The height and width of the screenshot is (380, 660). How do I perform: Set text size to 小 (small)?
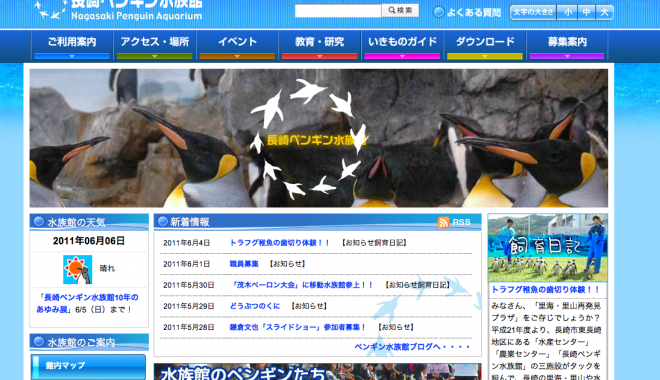click(567, 13)
